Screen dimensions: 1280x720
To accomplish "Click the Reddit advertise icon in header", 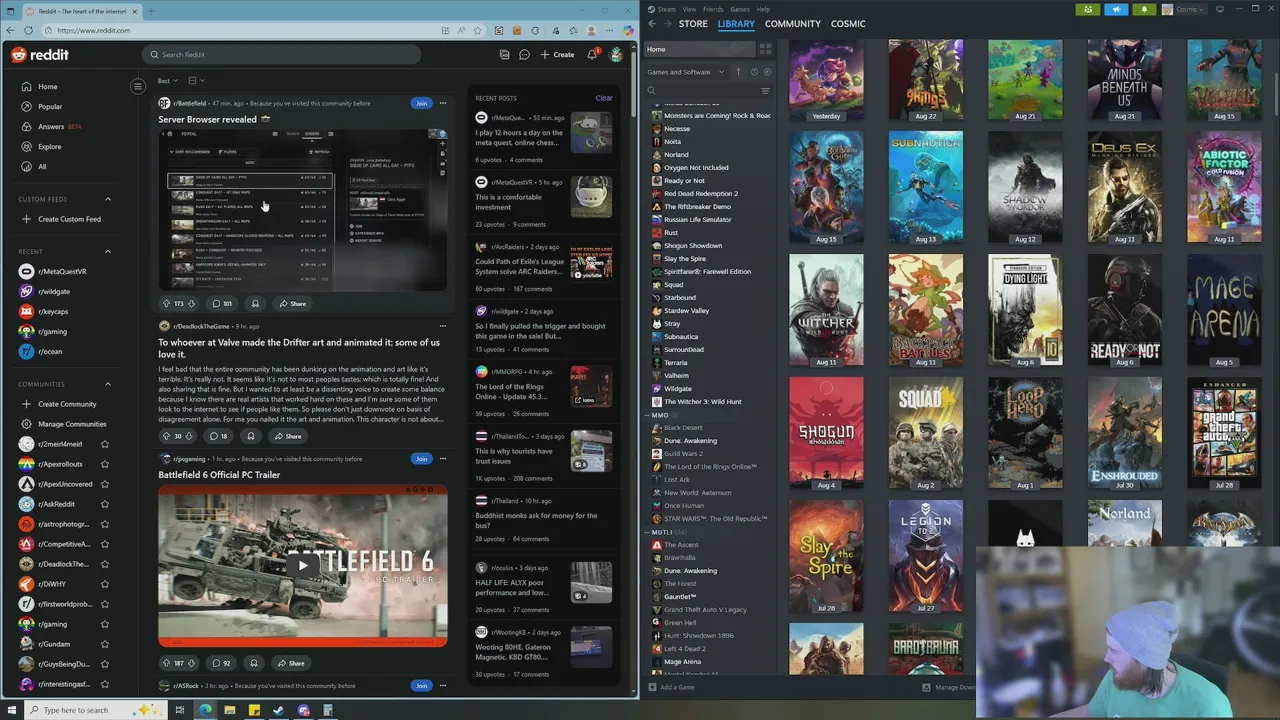I will click(x=504, y=55).
